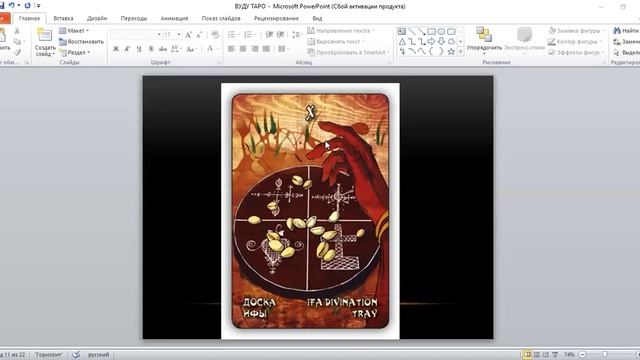Click the Undo icon in quick access toolbar
Image resolution: width=640 pixels, height=360 pixels.
(12, 5)
